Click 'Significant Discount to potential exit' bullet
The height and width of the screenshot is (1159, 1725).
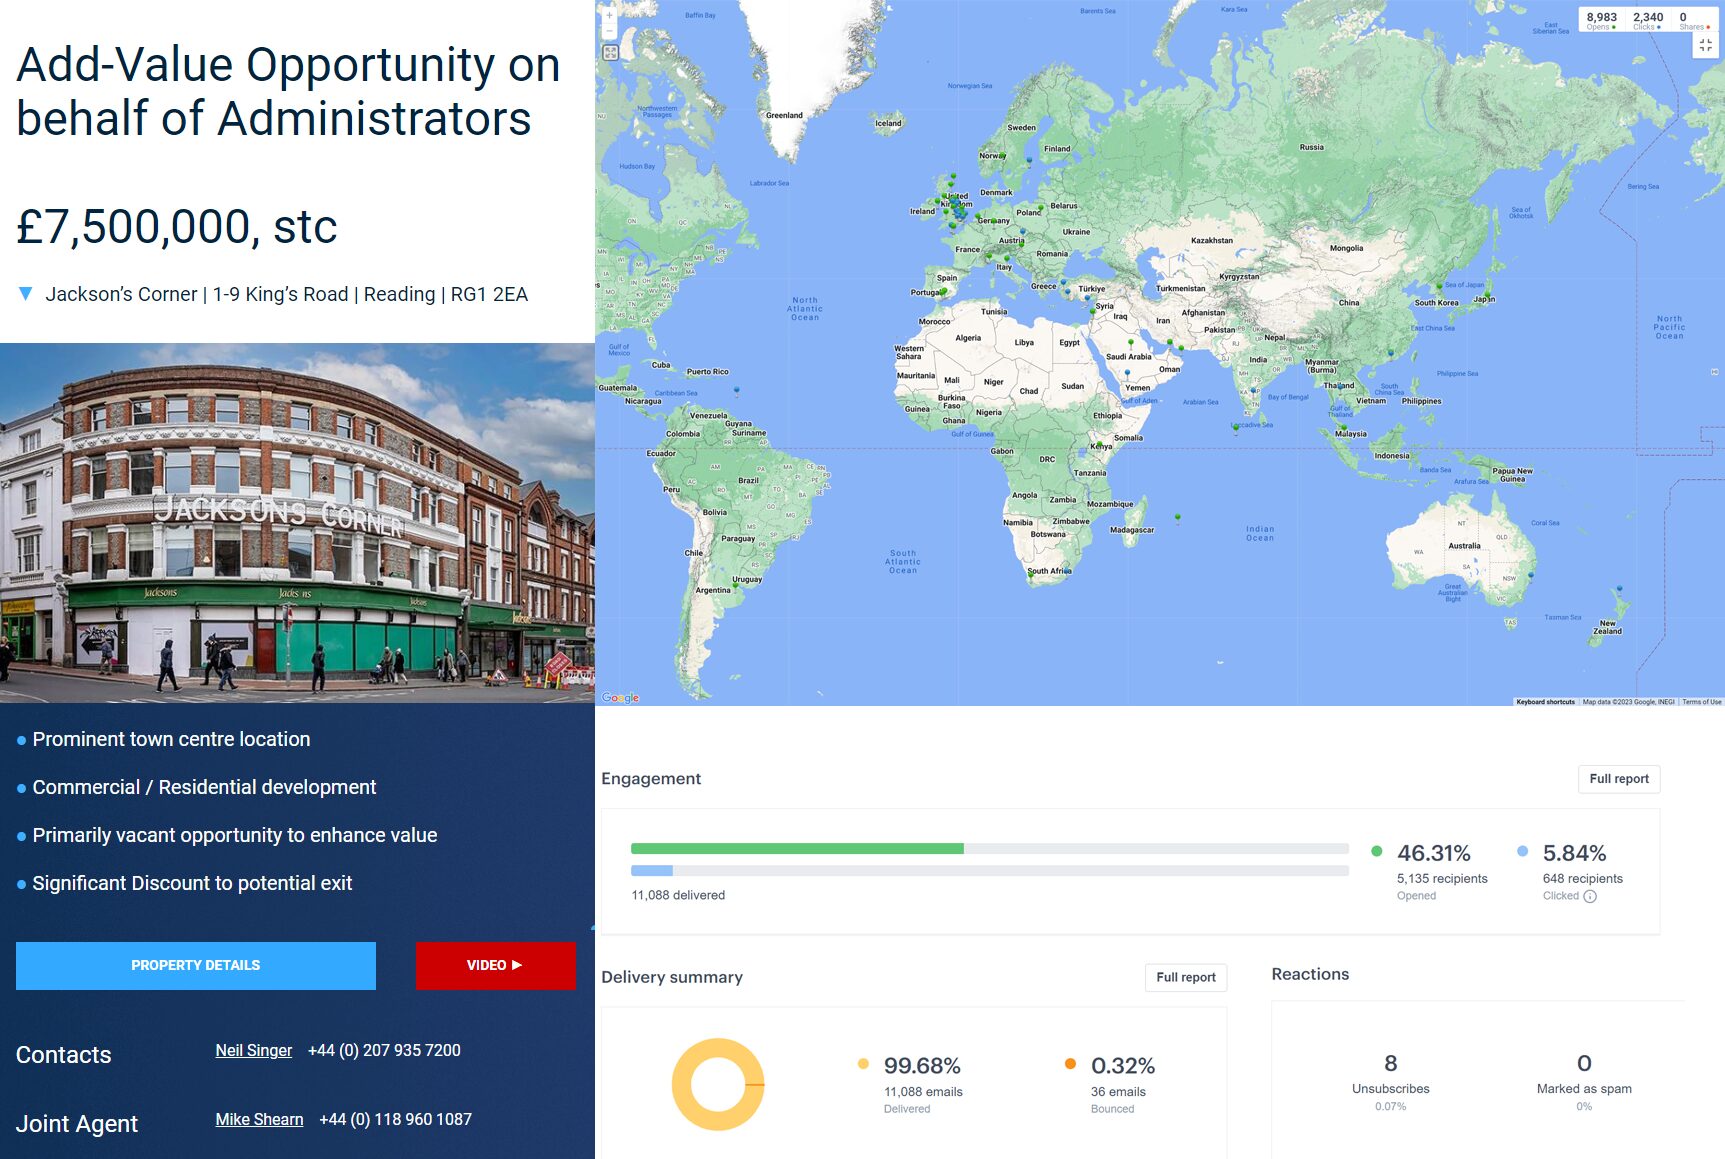[x=192, y=883]
